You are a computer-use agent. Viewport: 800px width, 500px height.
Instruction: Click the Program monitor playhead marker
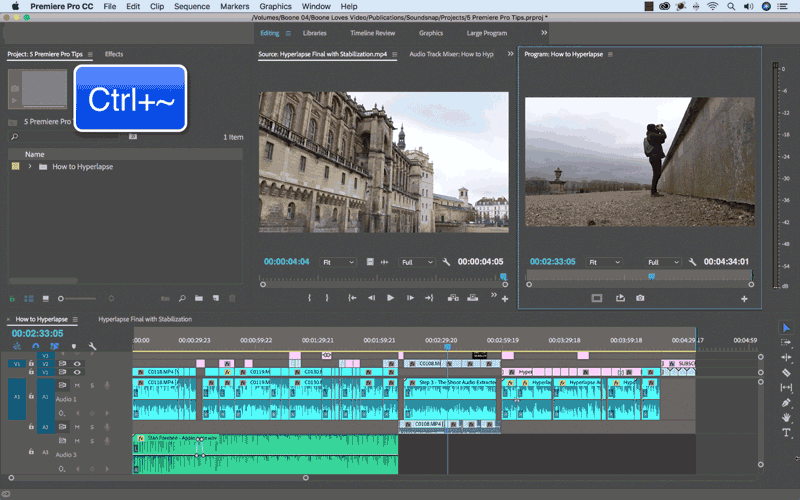tap(652, 276)
